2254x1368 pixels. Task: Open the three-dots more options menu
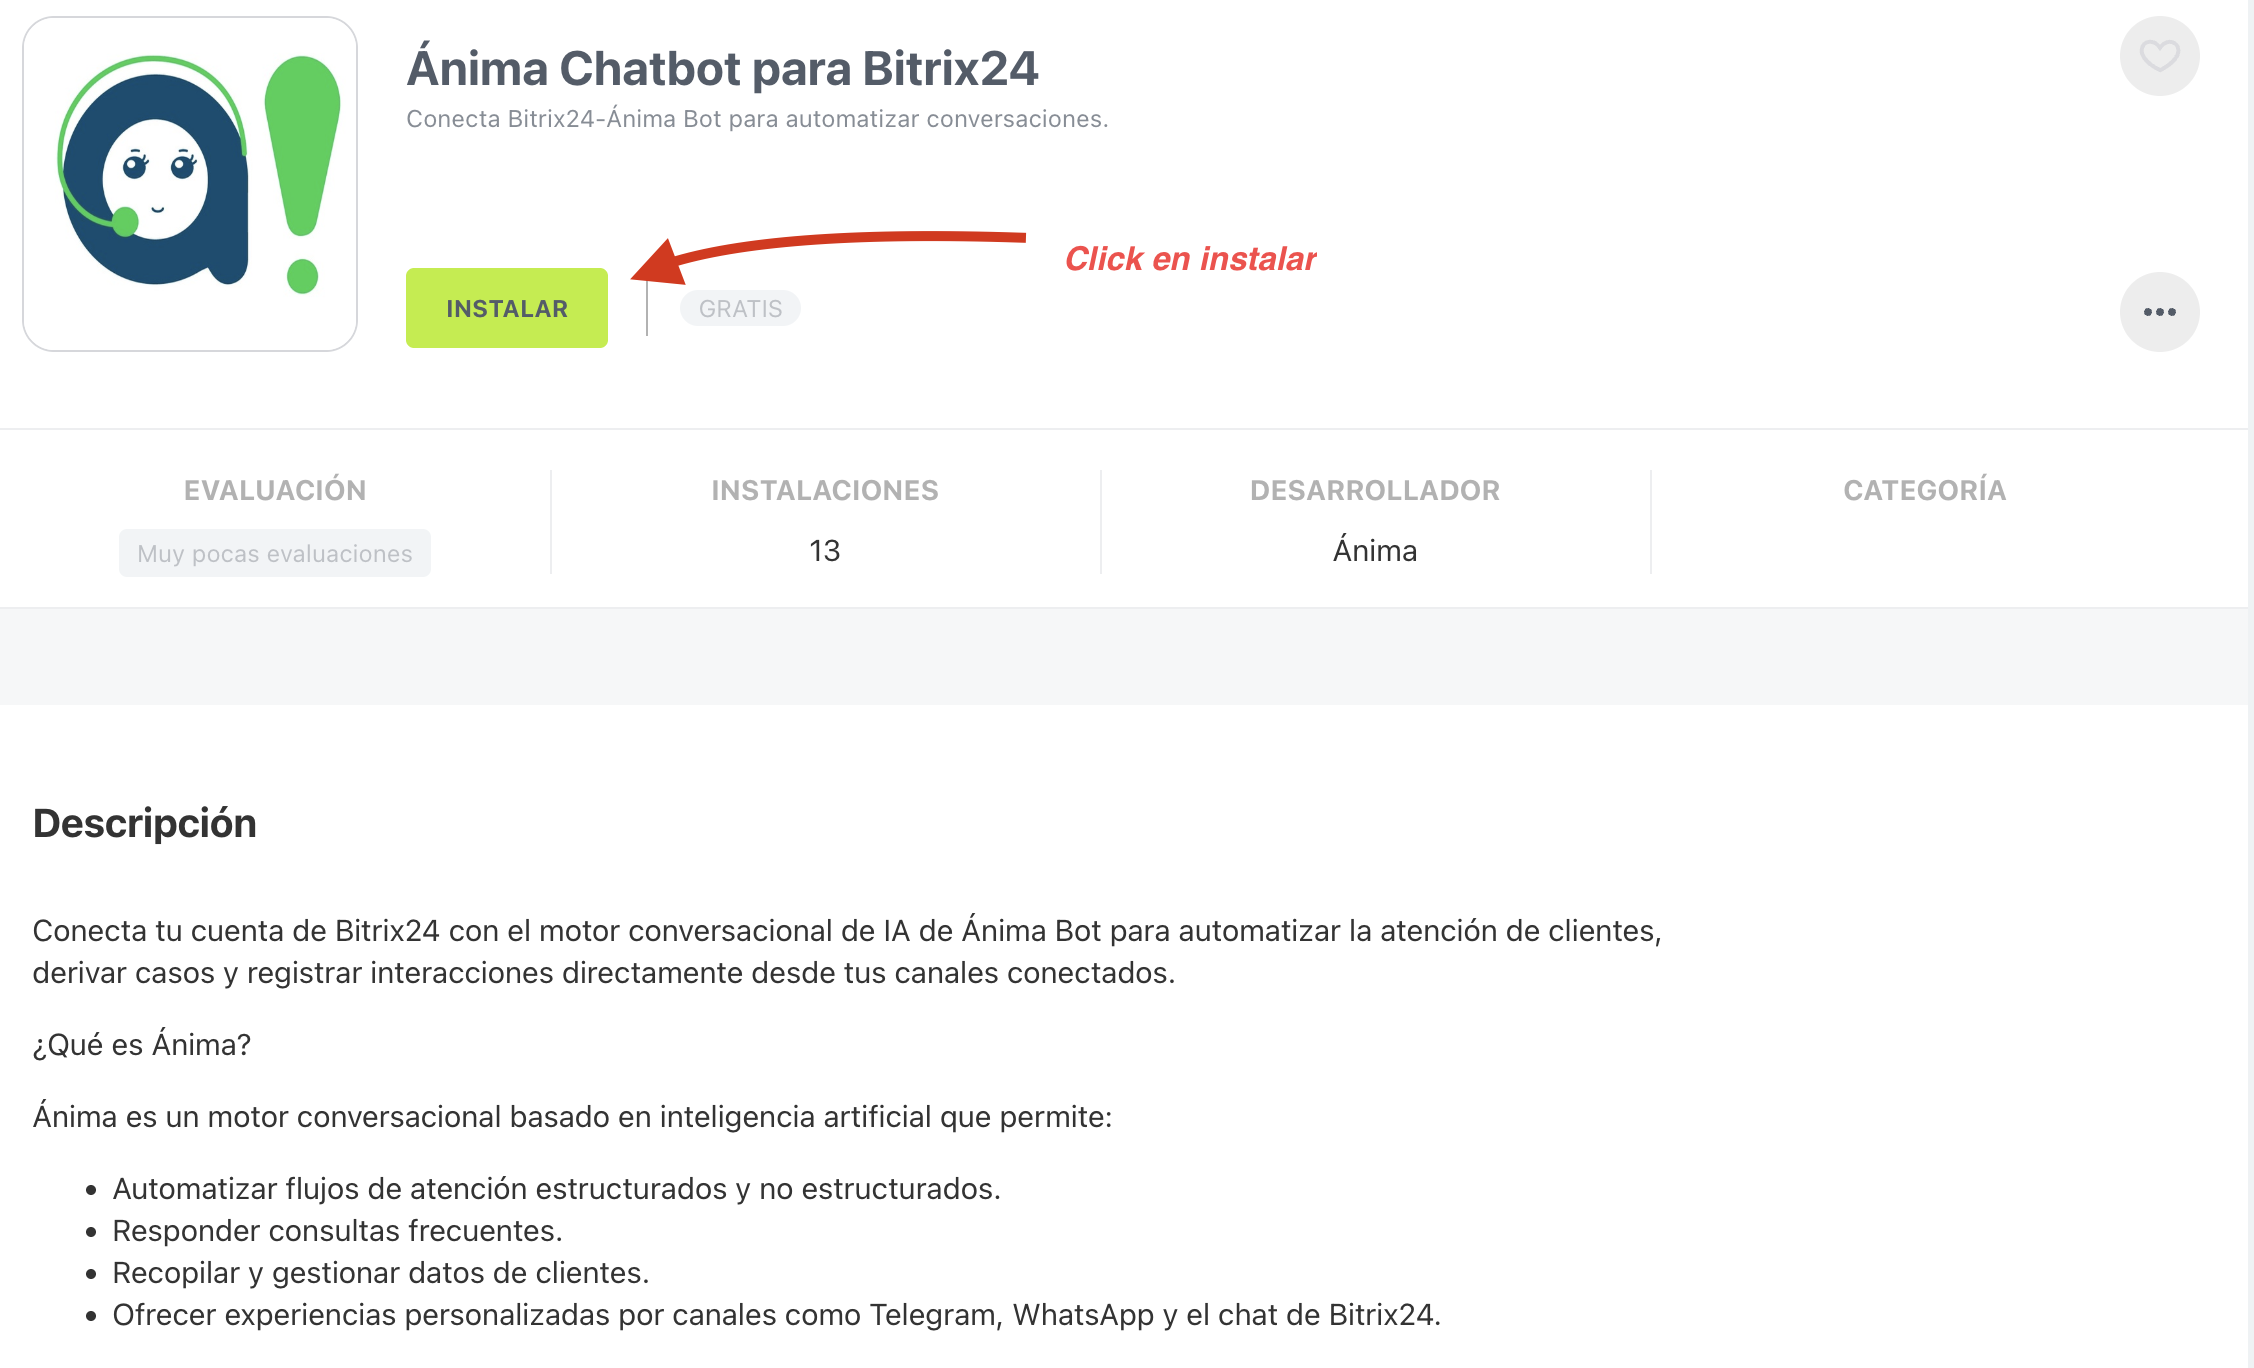[2159, 312]
